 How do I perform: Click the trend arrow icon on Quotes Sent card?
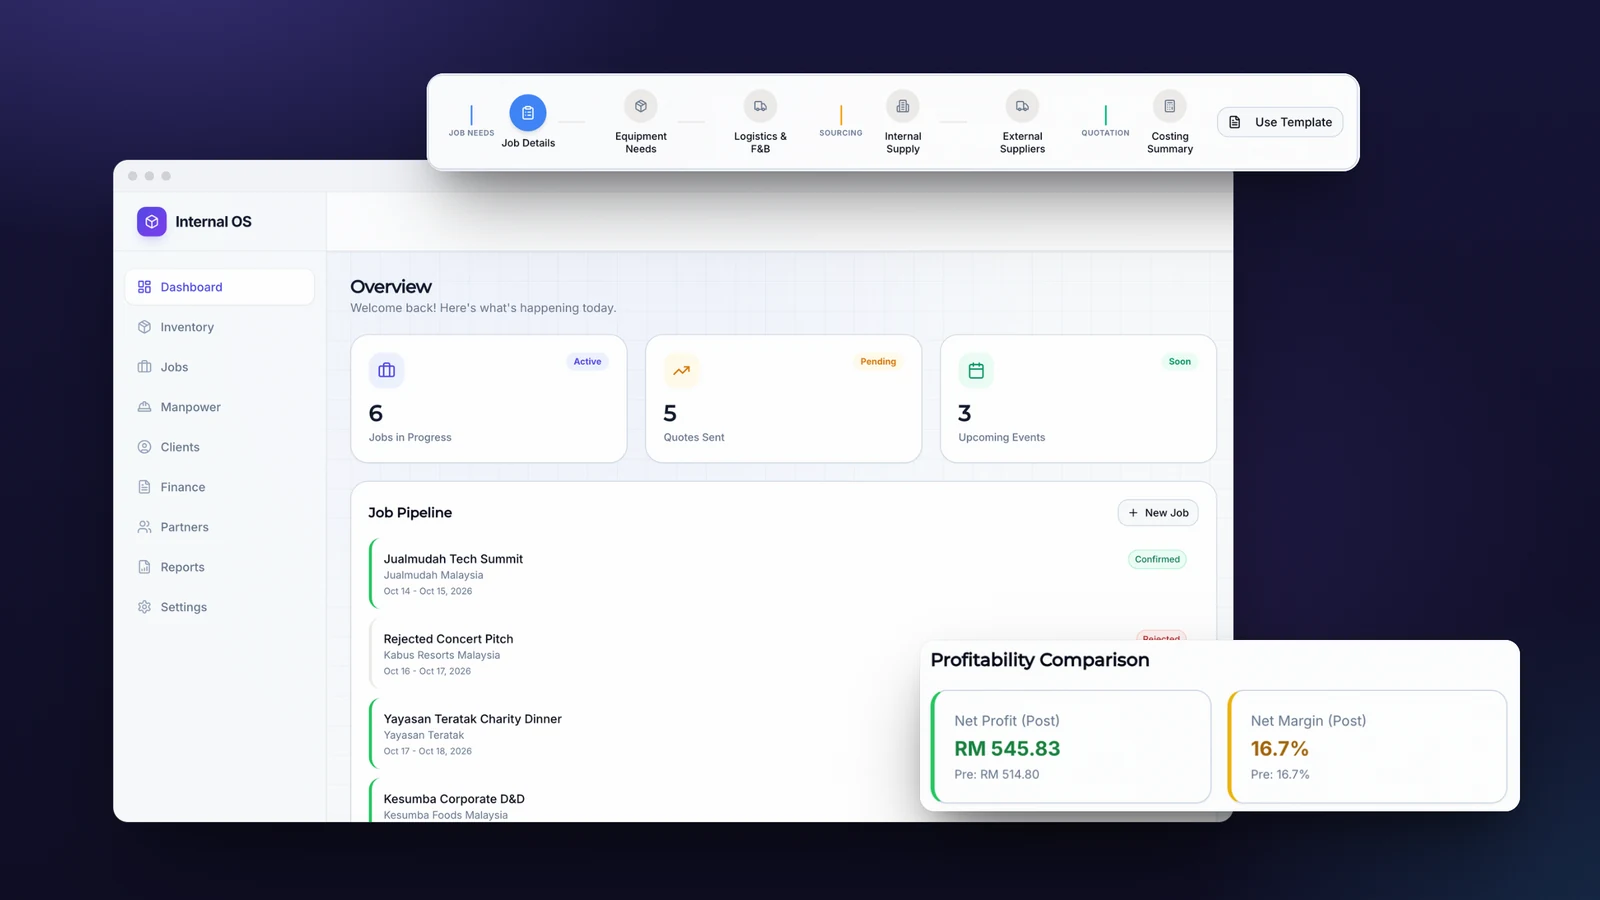click(x=681, y=371)
